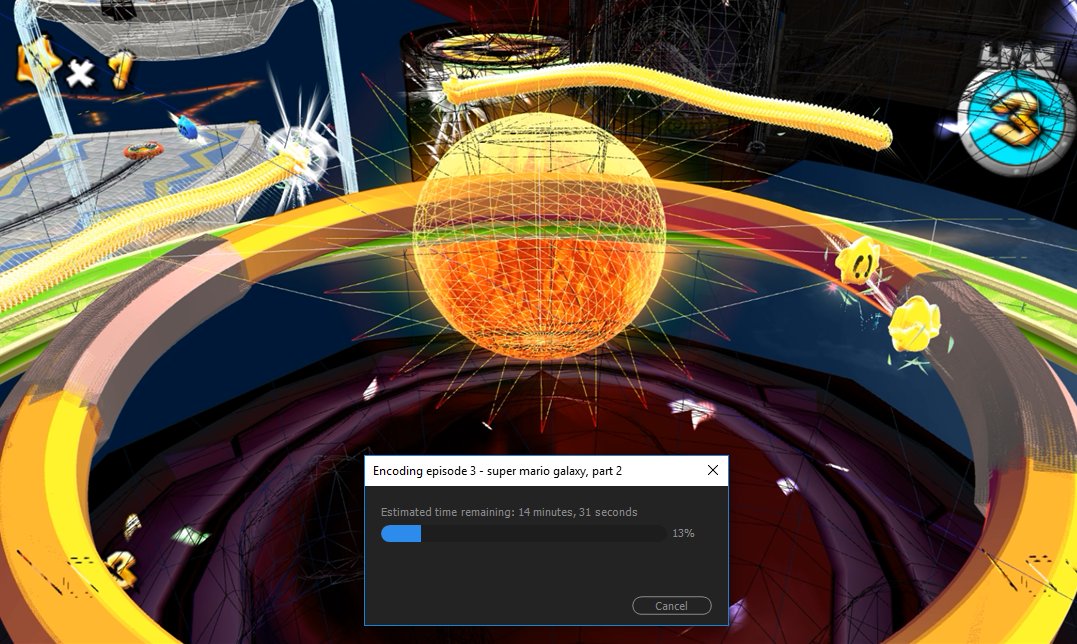
Task: Close the Encoding episode 3 dialog
Action: click(x=713, y=470)
